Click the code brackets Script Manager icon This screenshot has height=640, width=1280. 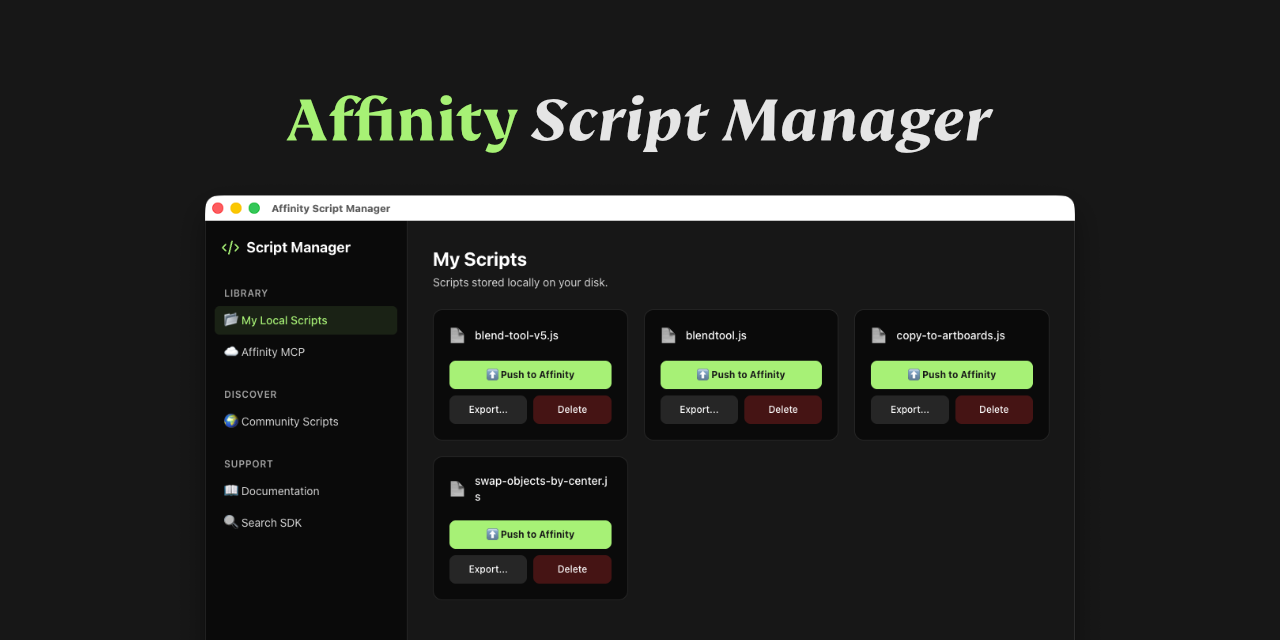coord(230,247)
